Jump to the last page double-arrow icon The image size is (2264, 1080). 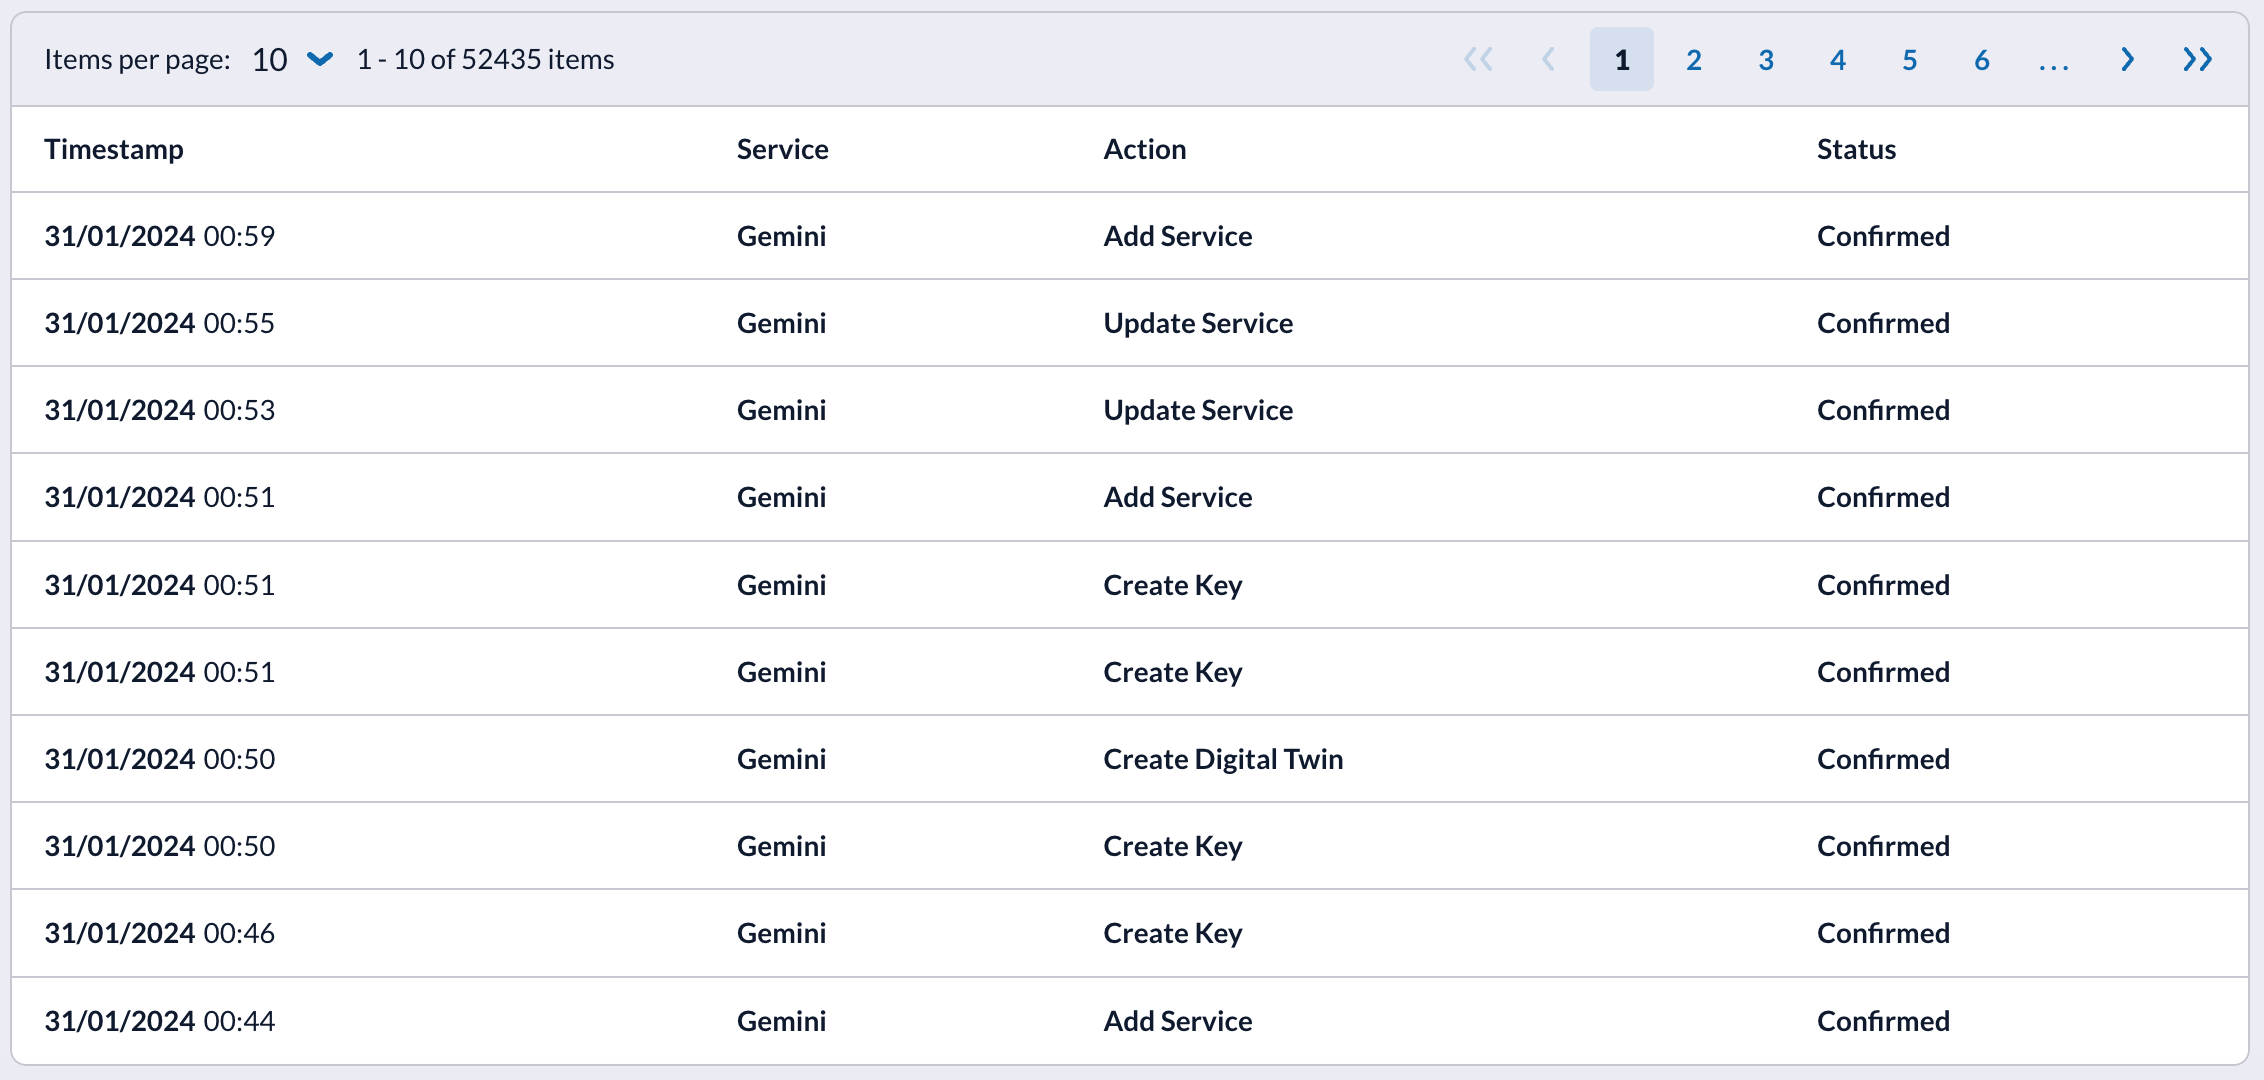click(x=2197, y=60)
